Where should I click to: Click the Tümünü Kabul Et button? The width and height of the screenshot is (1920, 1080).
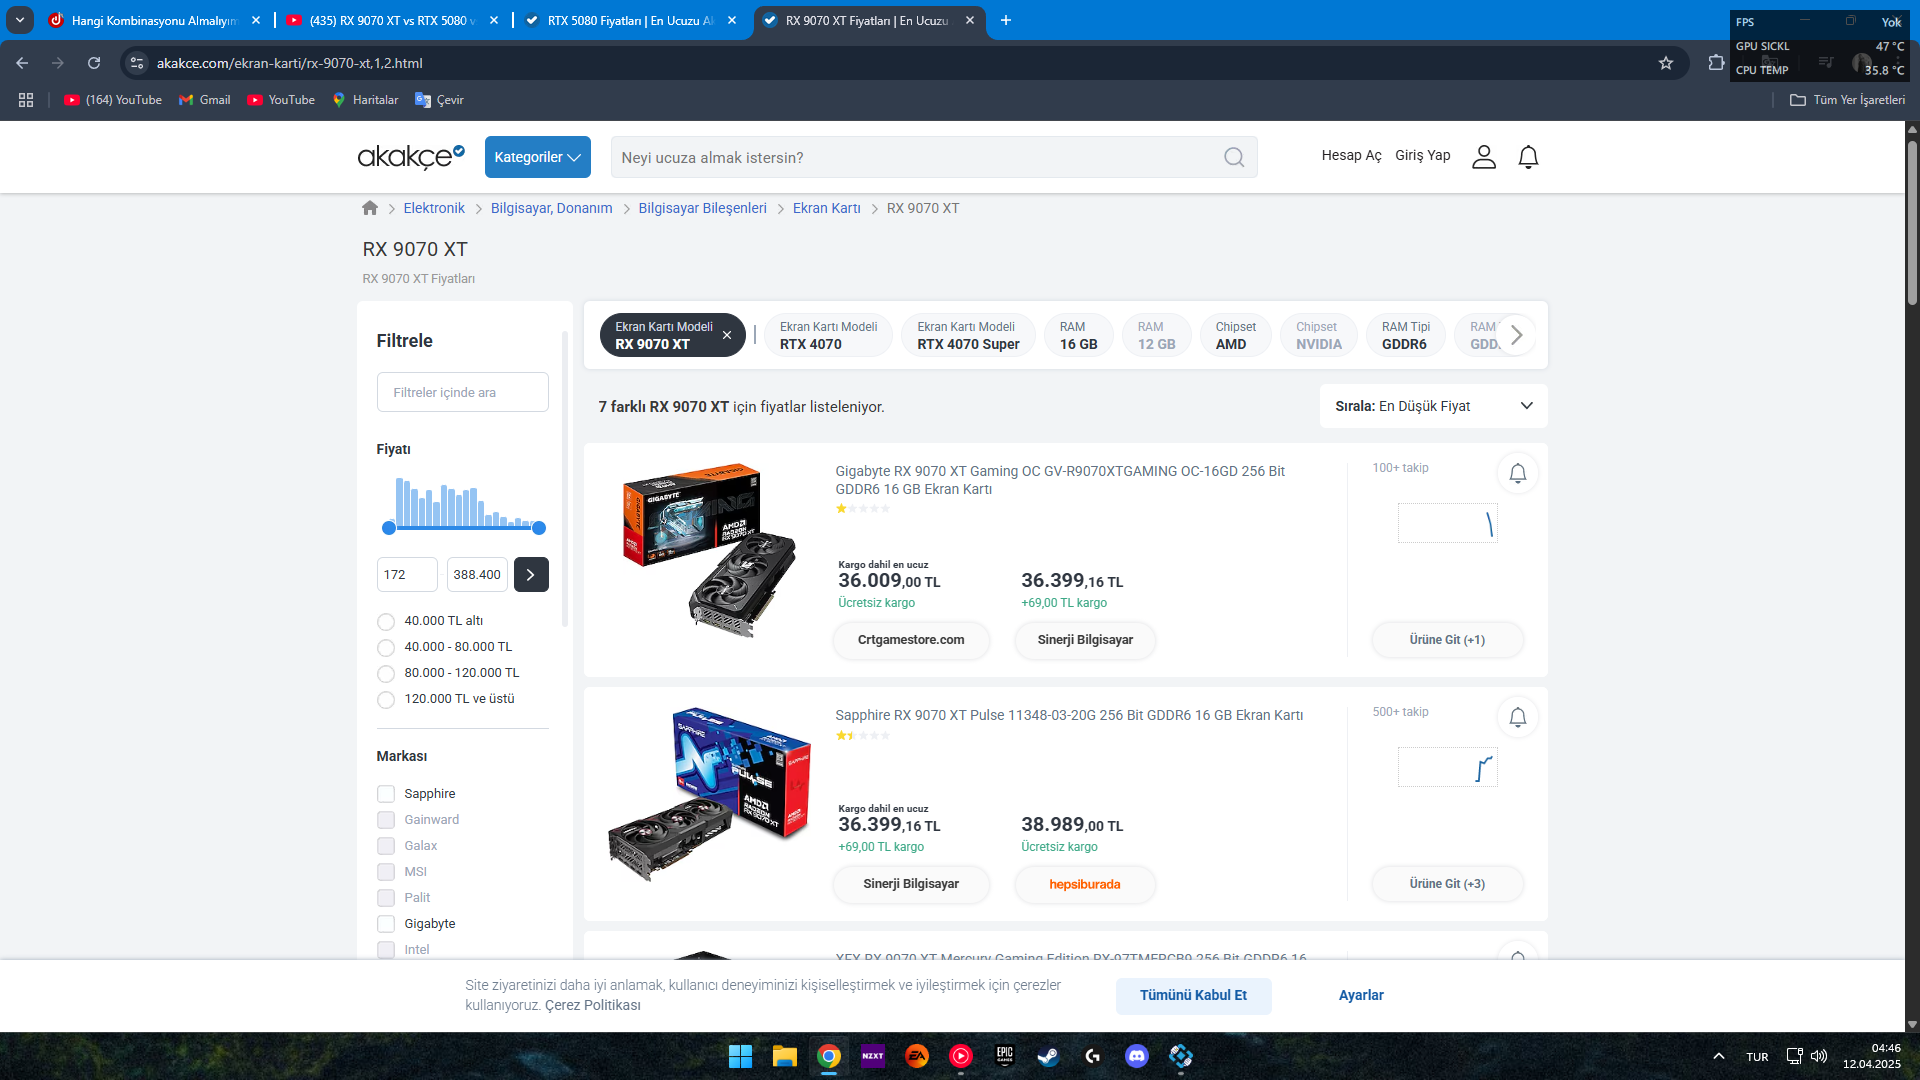1193,995
